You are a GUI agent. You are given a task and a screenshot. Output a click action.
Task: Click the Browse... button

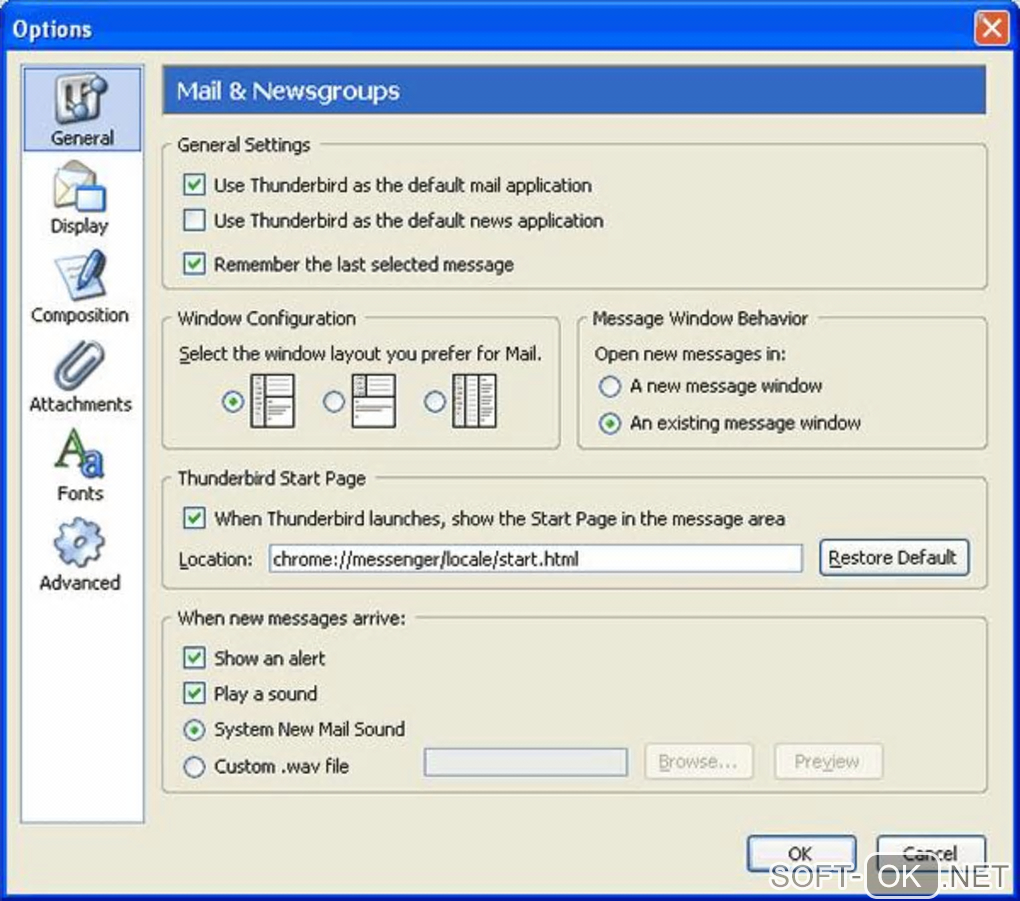pyautogui.click(x=699, y=761)
